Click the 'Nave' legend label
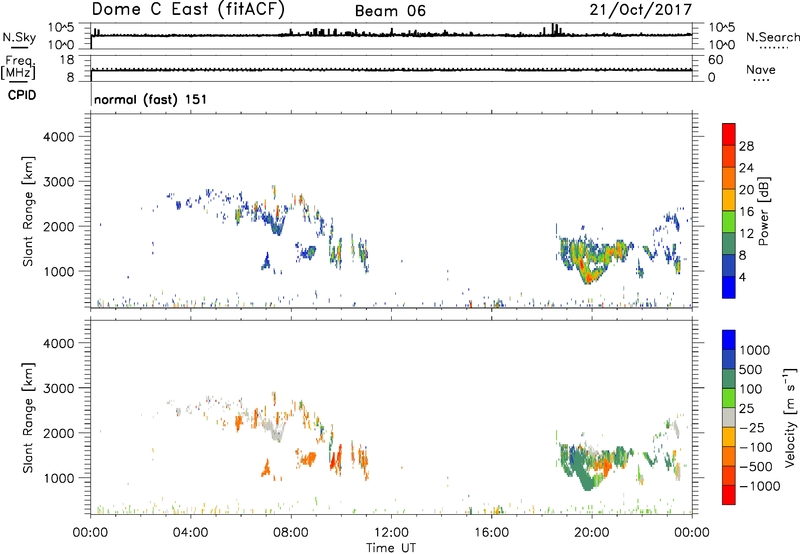 click(761, 69)
